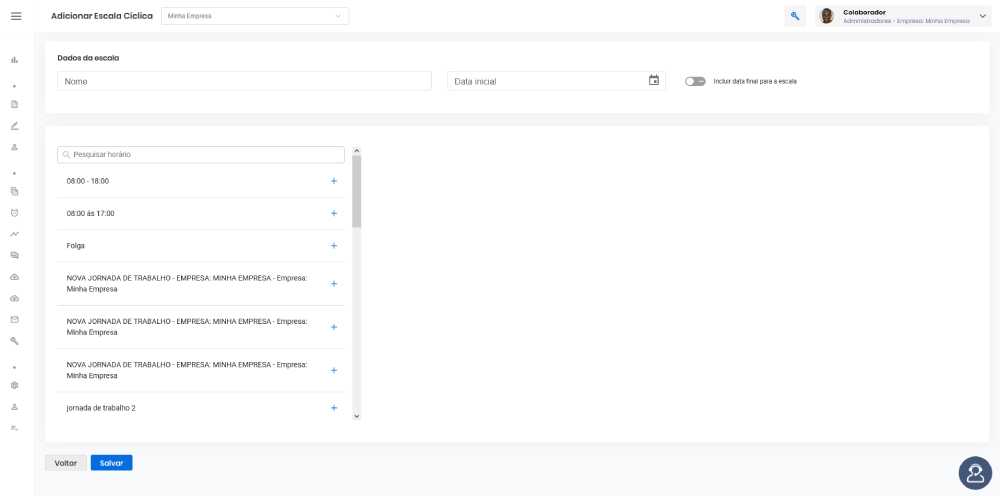Add the 08:00 - 18:00 schedule with plus
The image size is (1000, 496).
tap(334, 181)
